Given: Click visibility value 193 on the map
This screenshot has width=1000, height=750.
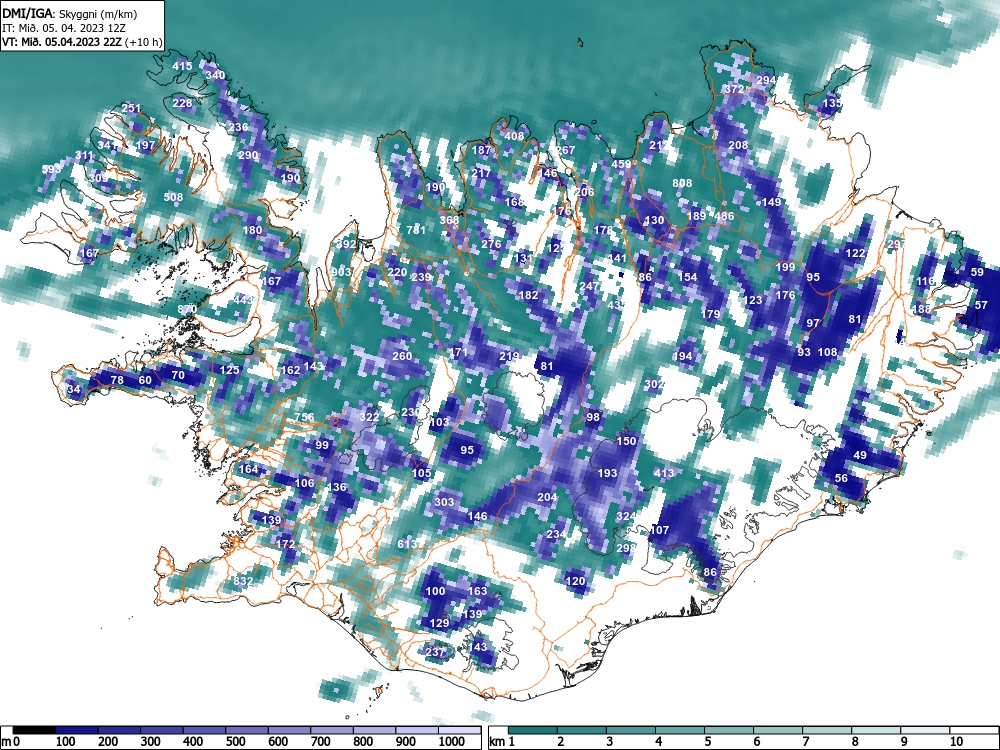Looking at the screenshot, I should (607, 473).
